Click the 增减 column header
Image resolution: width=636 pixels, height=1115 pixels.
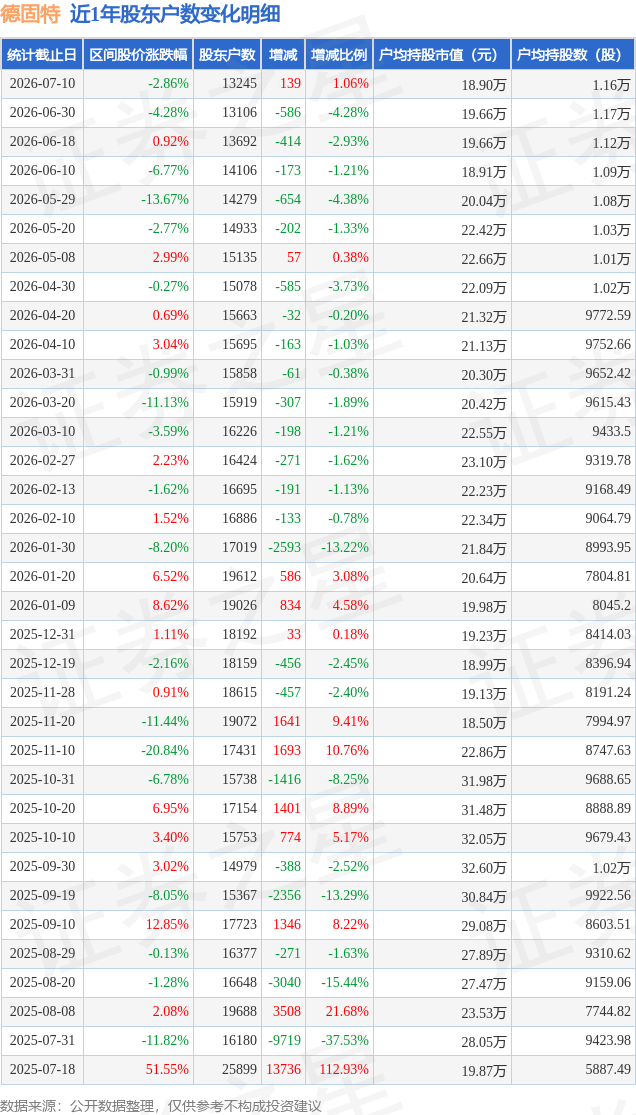(x=283, y=54)
